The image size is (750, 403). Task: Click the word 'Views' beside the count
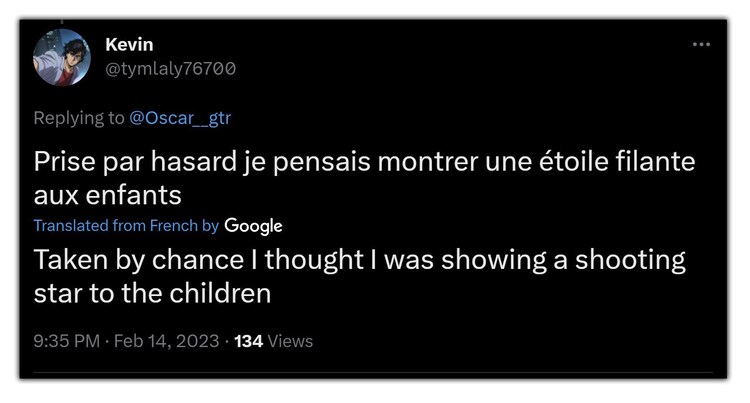coord(290,341)
